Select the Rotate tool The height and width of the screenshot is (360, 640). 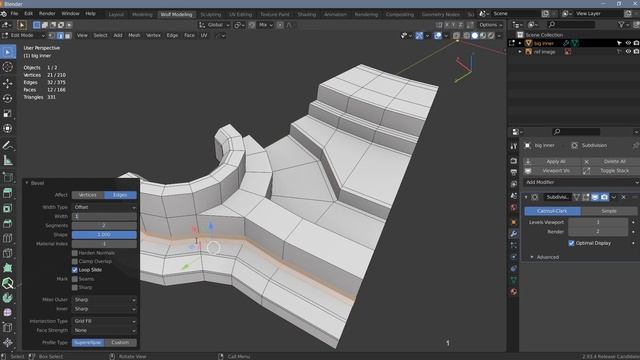coord(8,98)
